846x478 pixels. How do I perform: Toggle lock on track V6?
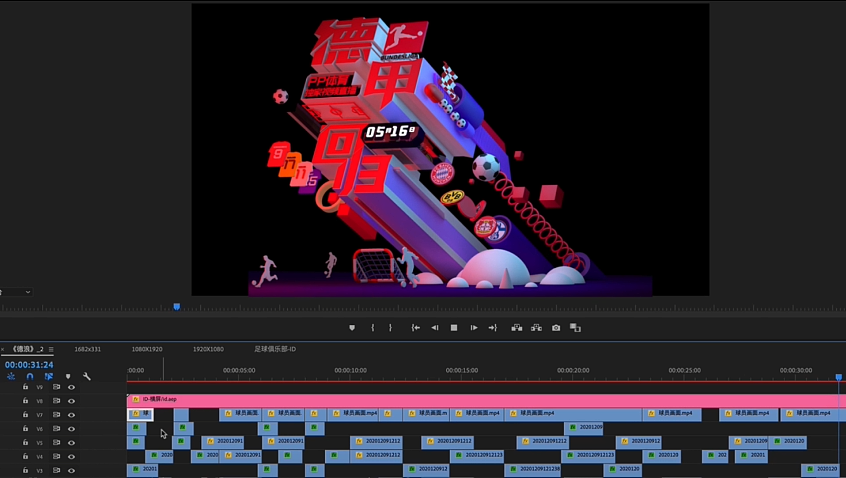point(25,428)
